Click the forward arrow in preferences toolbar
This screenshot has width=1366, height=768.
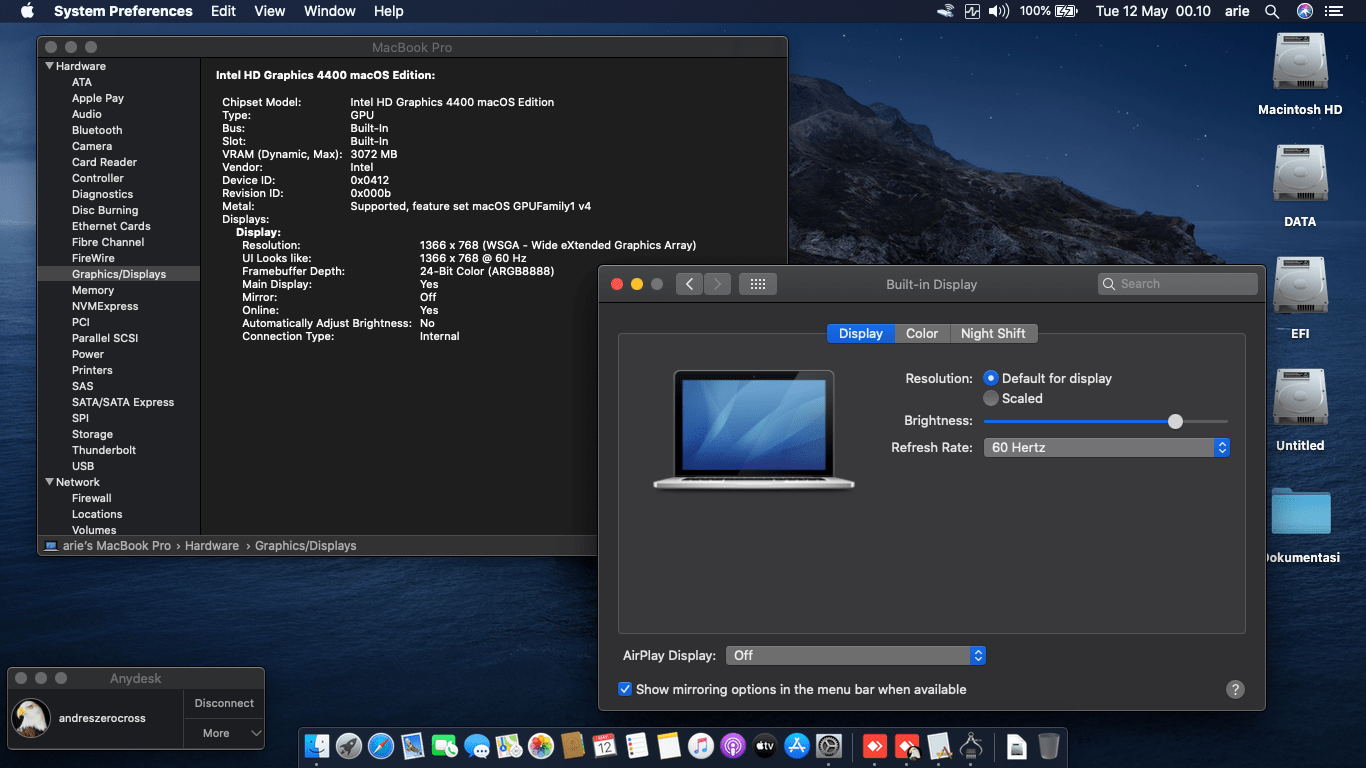pyautogui.click(x=717, y=284)
